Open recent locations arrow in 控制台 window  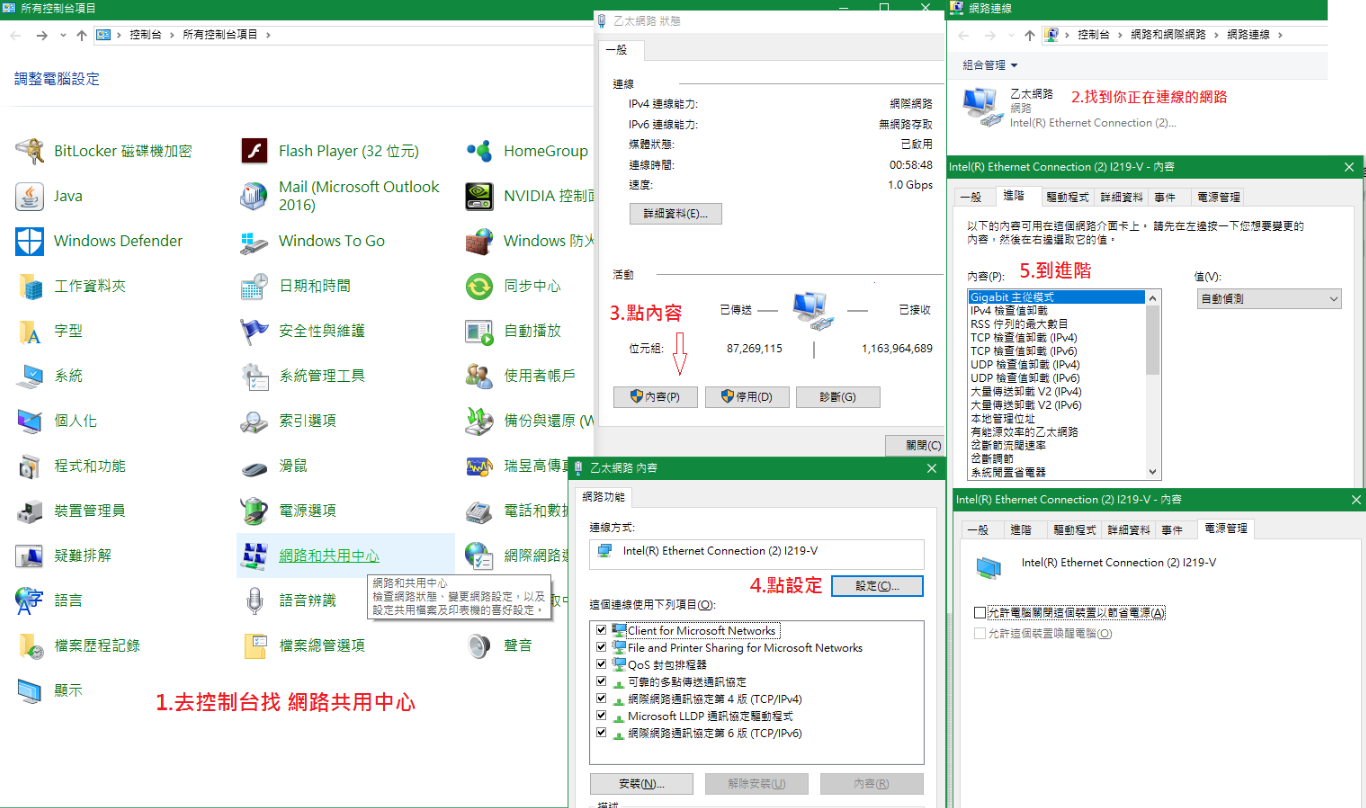click(x=64, y=35)
